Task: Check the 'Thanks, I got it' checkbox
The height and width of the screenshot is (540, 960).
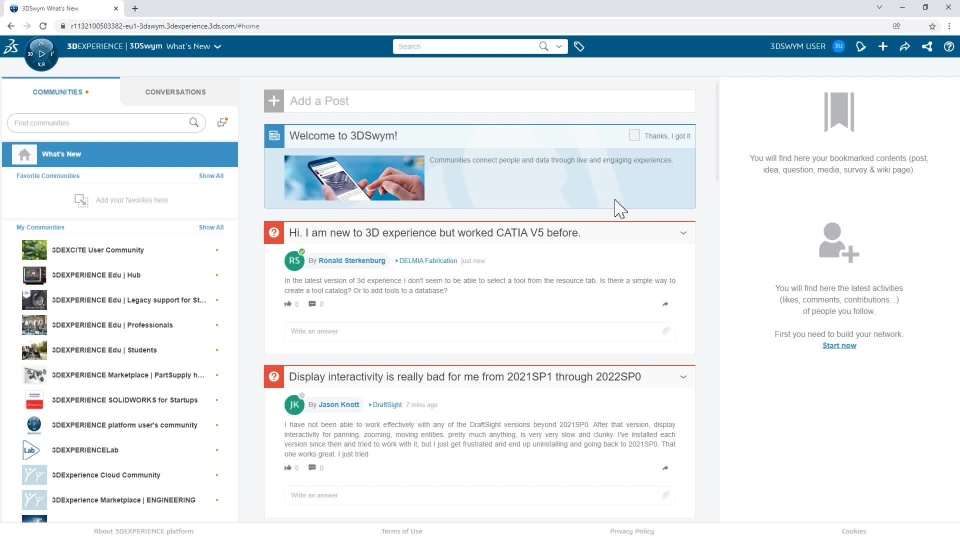Action: pyautogui.click(x=634, y=135)
